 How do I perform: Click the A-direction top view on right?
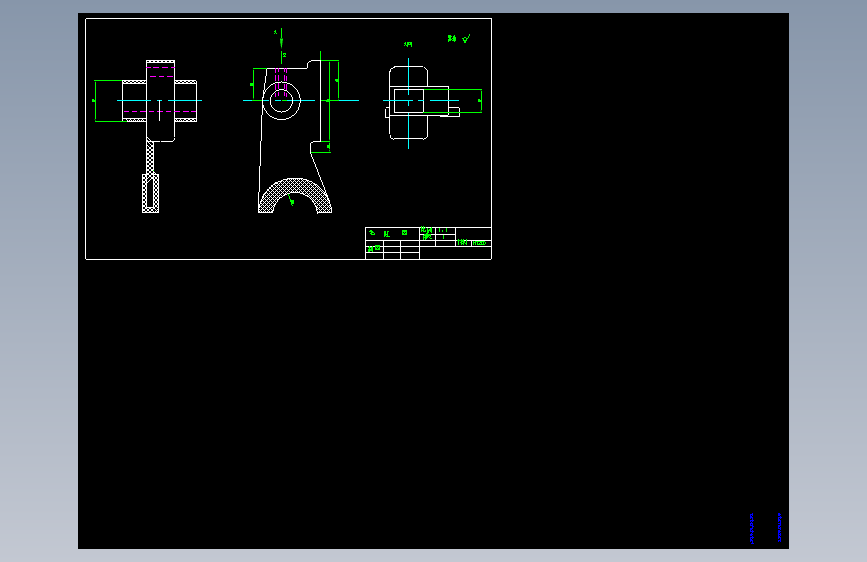423,103
